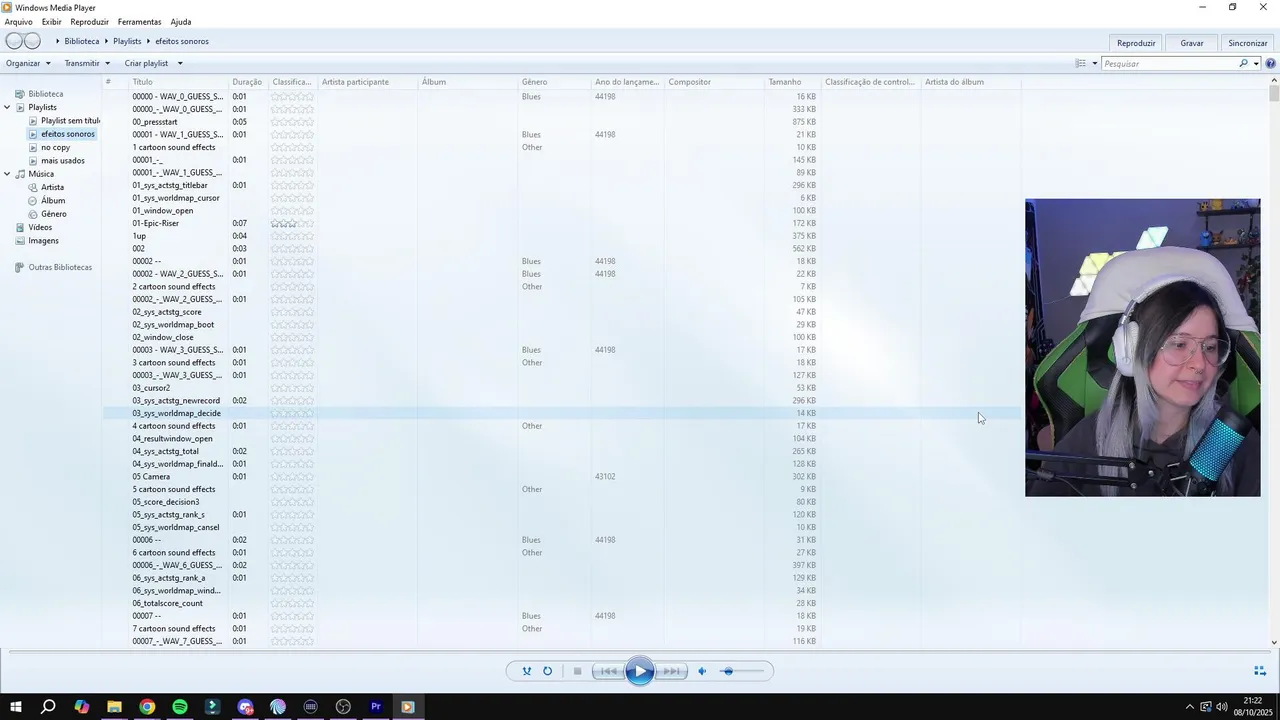Click in the Pesquisar search field

1170,63
